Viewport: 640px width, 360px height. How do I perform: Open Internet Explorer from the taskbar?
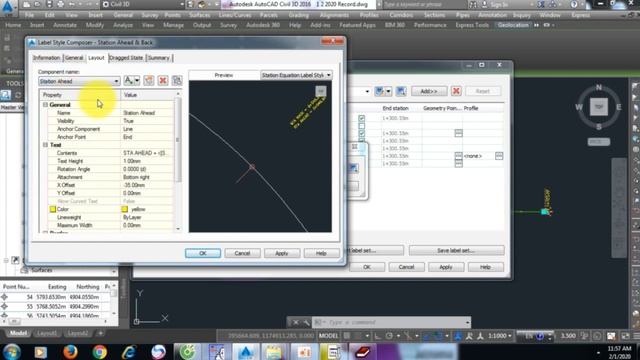click(x=129, y=351)
